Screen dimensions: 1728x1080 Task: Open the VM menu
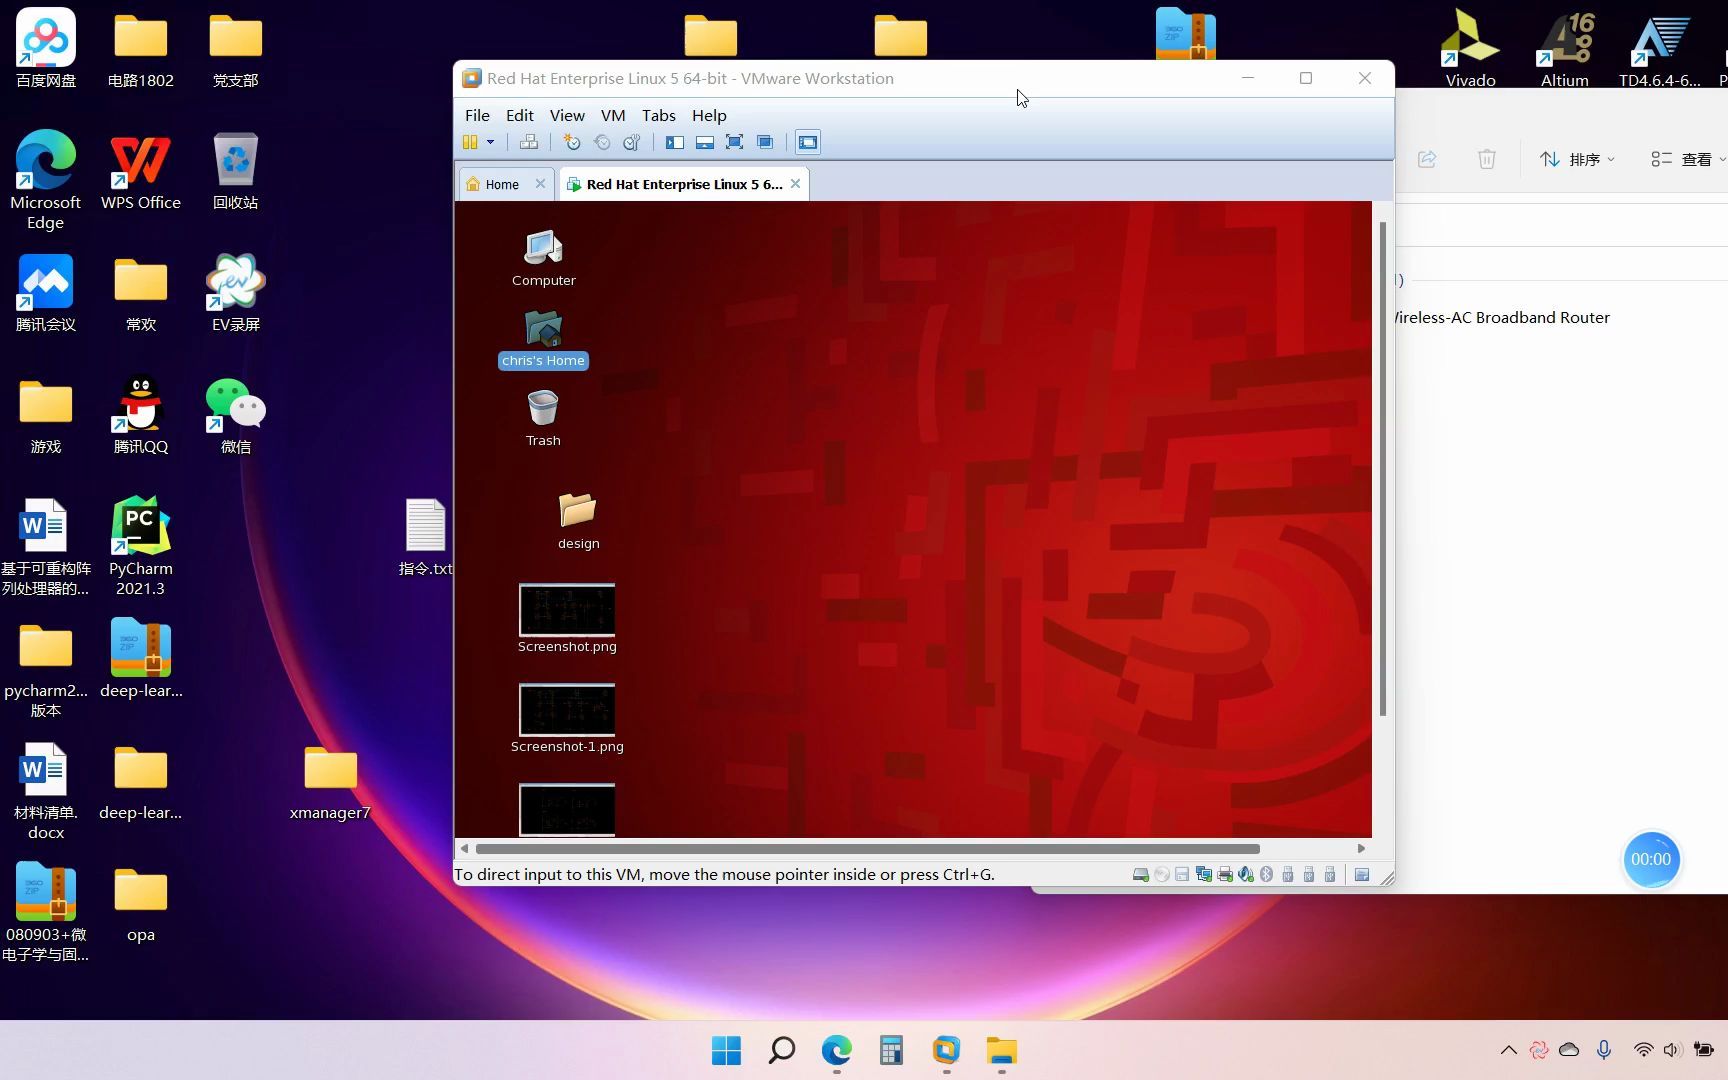(x=613, y=116)
